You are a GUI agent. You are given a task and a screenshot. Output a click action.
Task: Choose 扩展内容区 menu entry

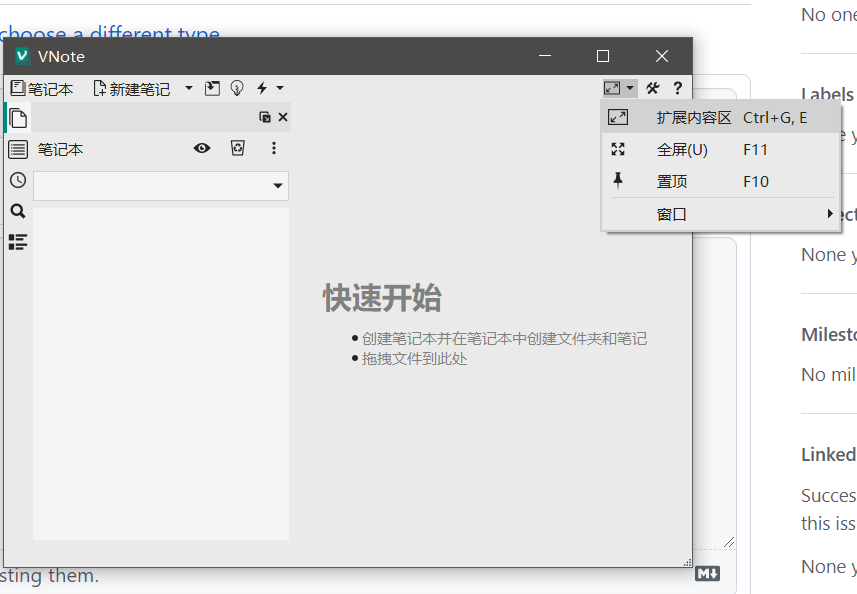[x=721, y=117]
